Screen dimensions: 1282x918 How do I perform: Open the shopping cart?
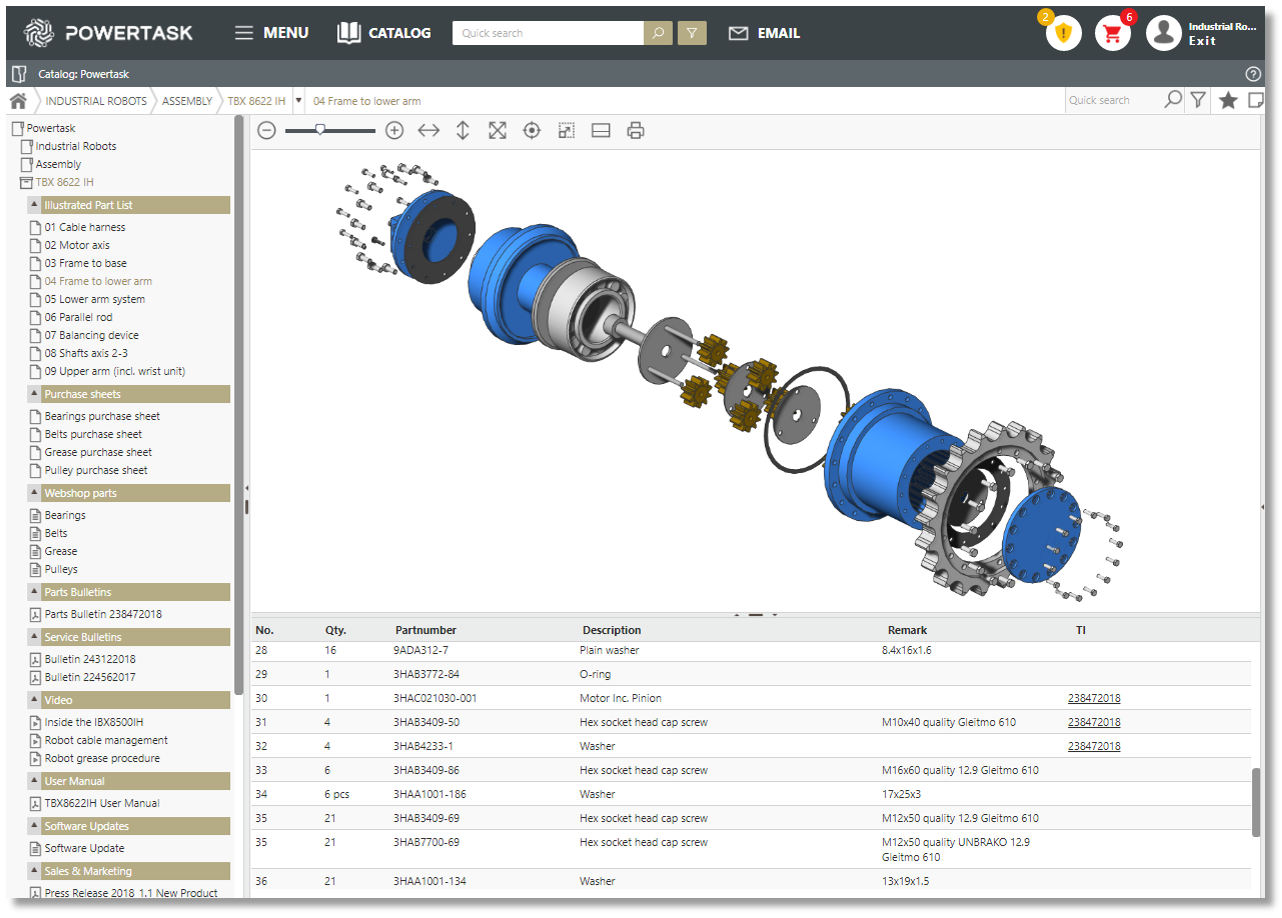point(1112,33)
